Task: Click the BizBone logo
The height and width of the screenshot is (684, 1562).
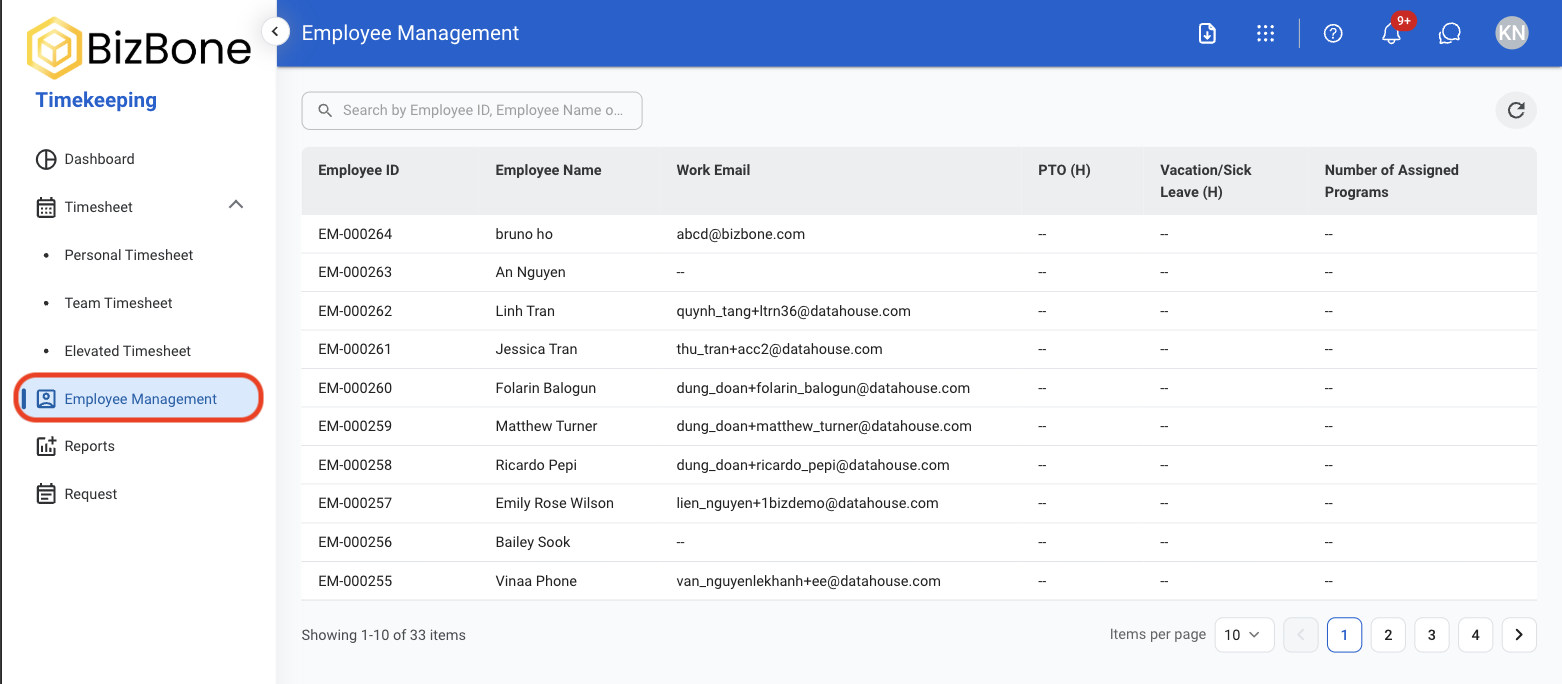Action: click(x=139, y=47)
